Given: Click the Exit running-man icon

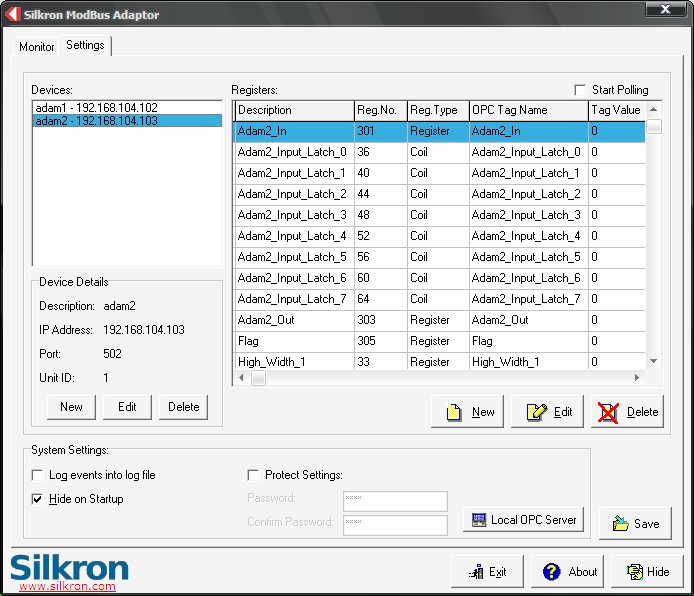Looking at the screenshot, I should pyautogui.click(x=477, y=572).
